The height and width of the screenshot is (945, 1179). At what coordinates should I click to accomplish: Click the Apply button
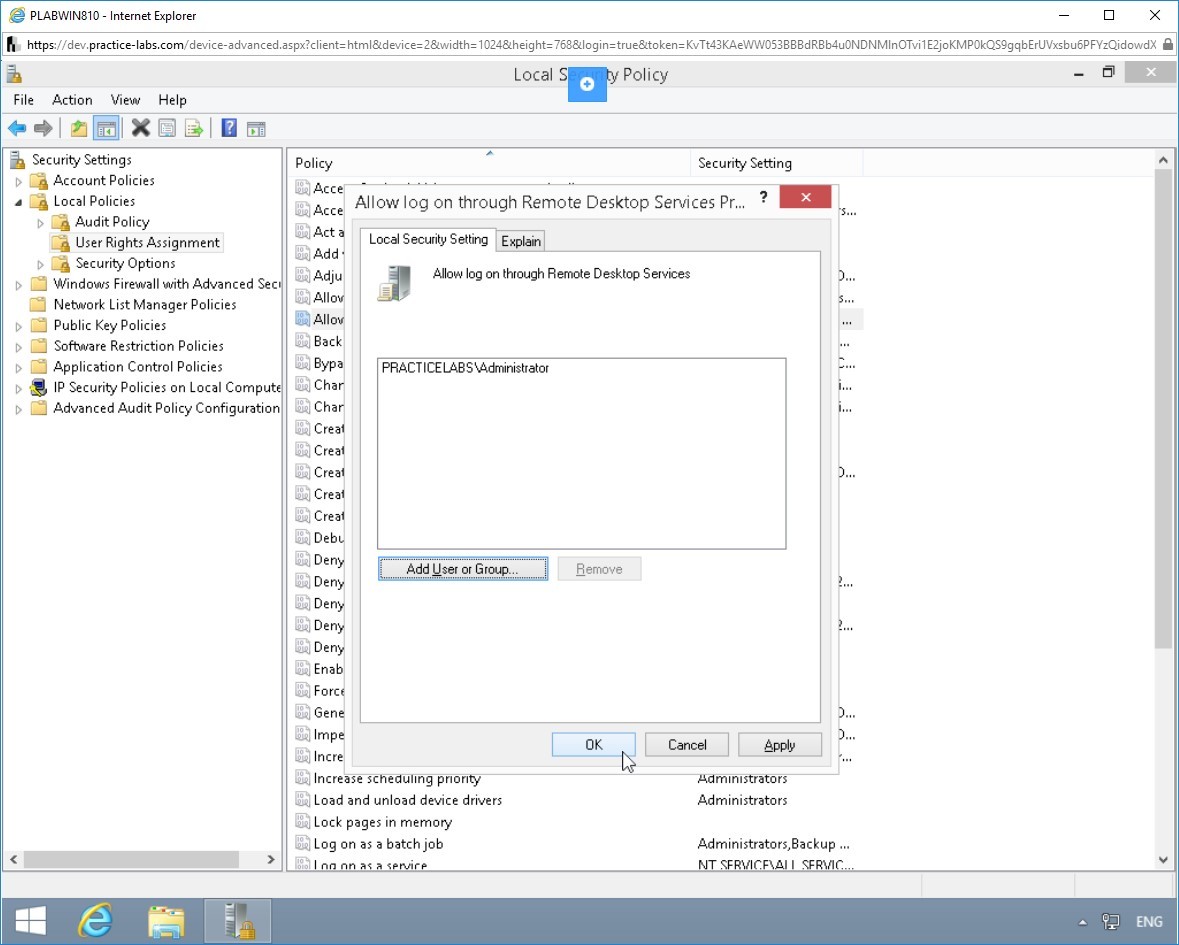[x=780, y=744]
